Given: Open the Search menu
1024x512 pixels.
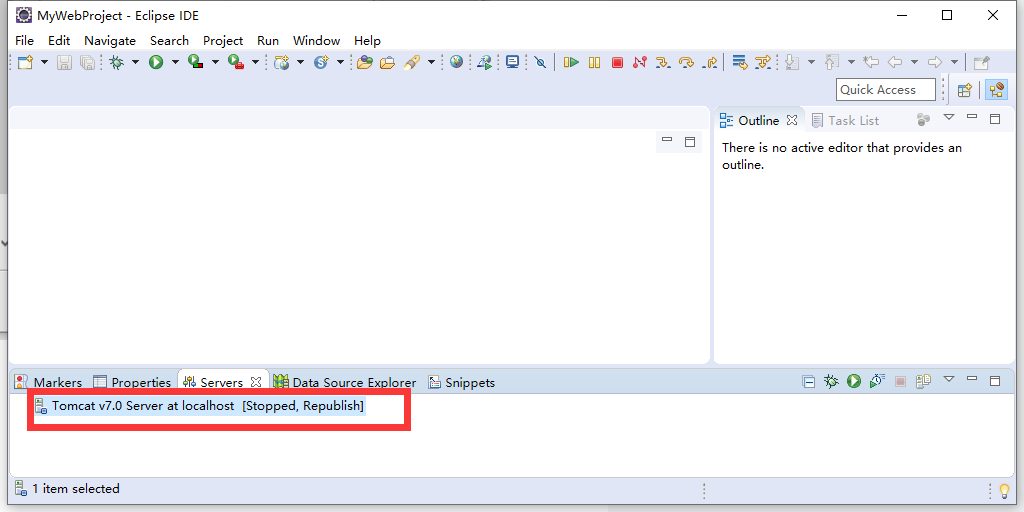Looking at the screenshot, I should click(169, 40).
